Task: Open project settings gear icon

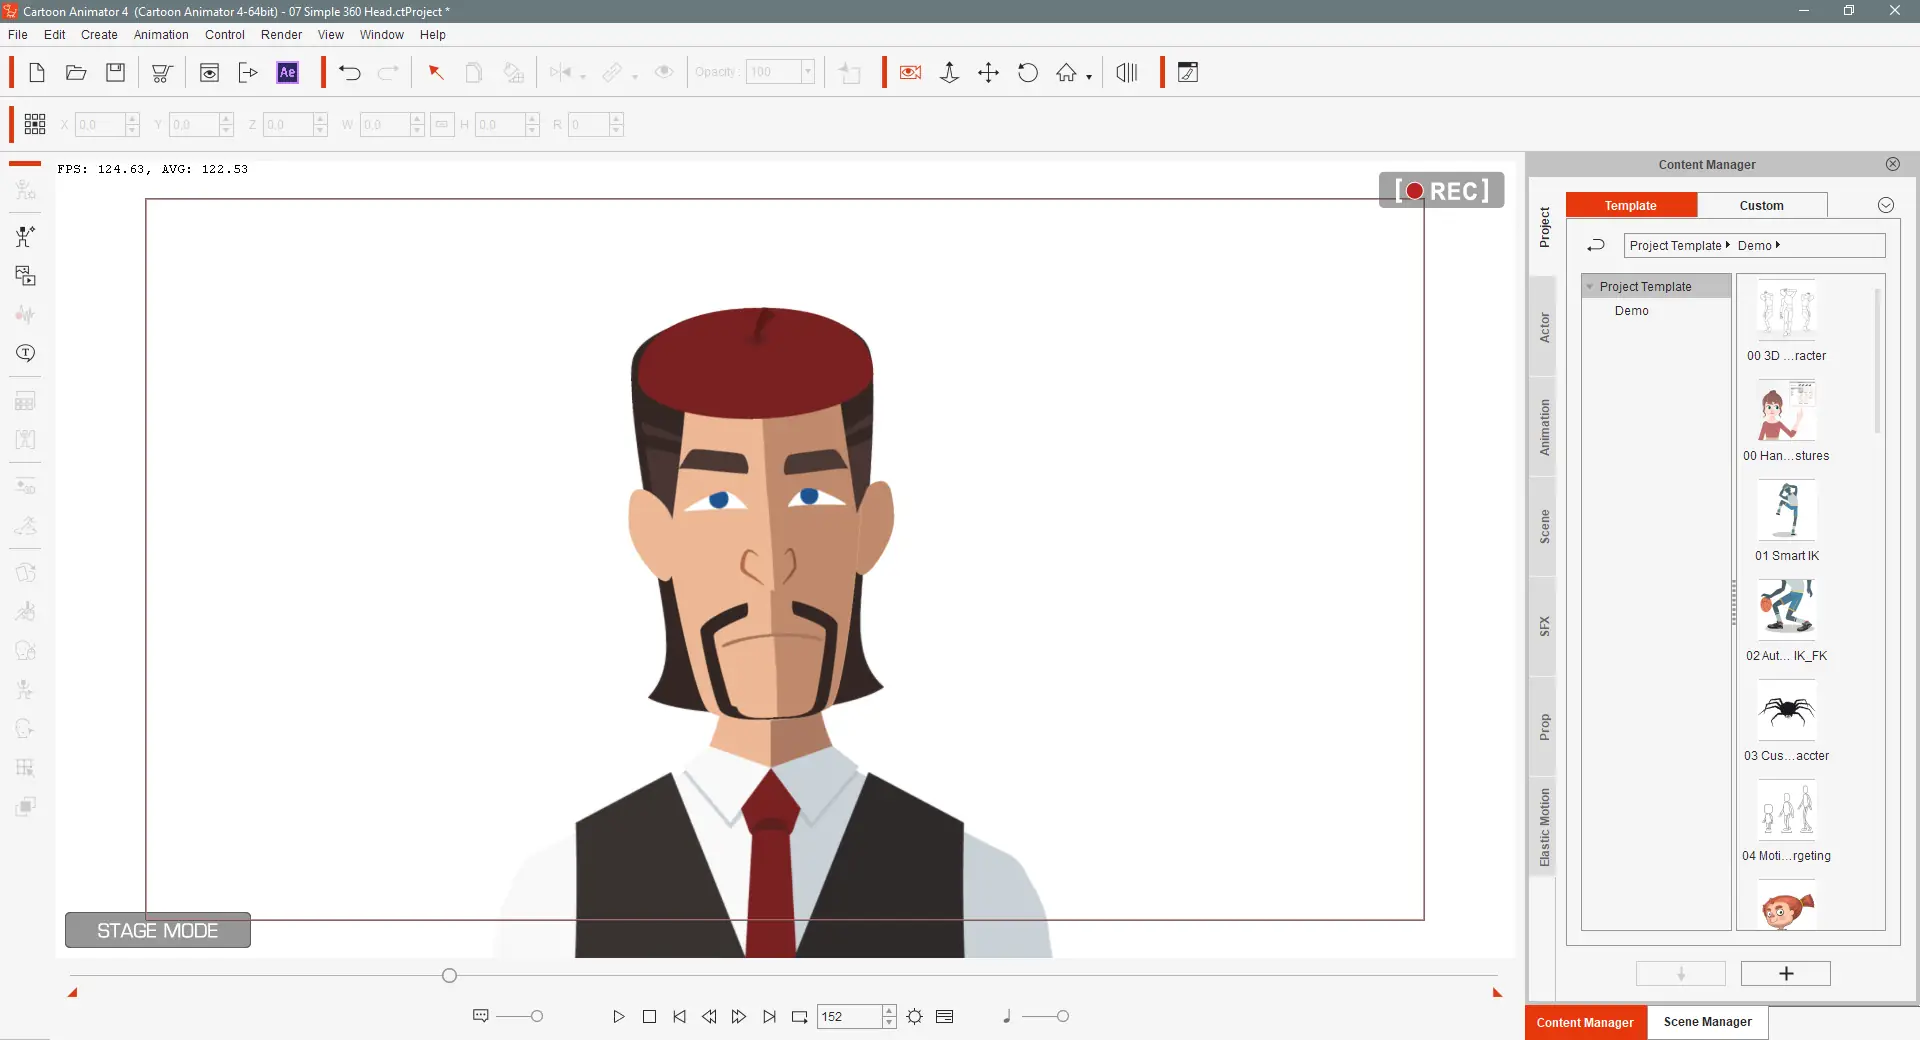Action: tap(914, 1017)
